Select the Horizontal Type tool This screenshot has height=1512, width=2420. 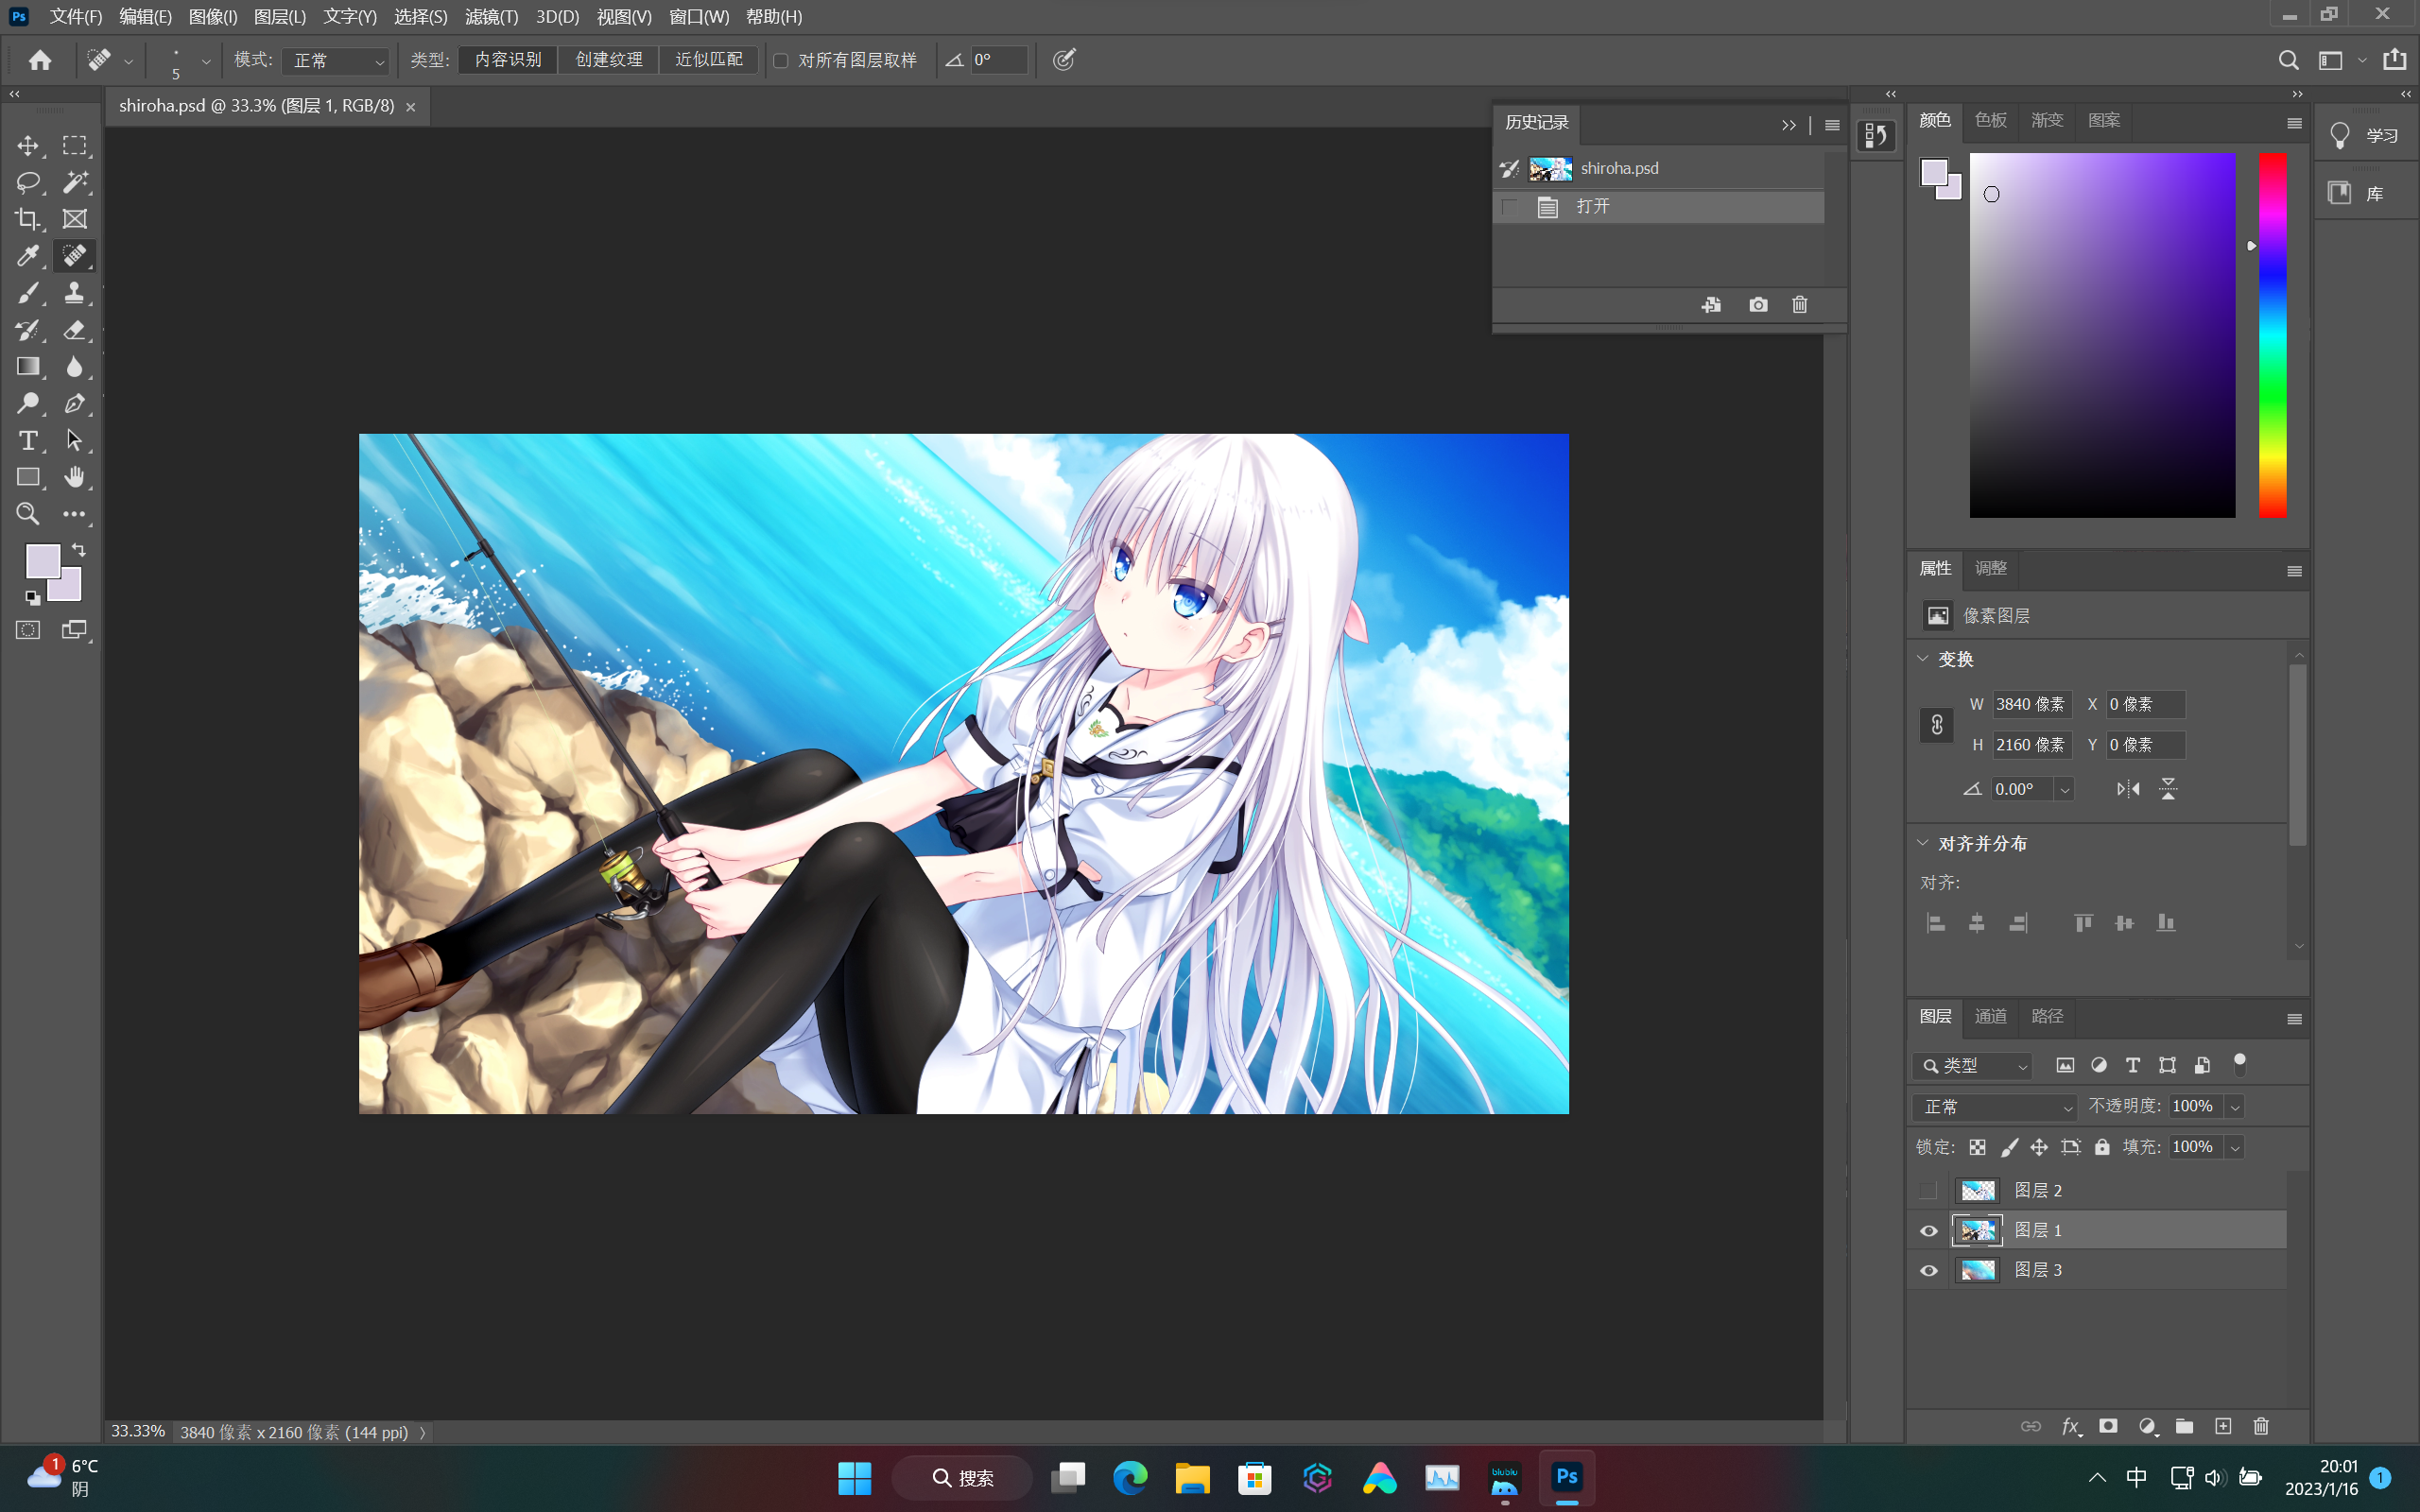(28, 441)
